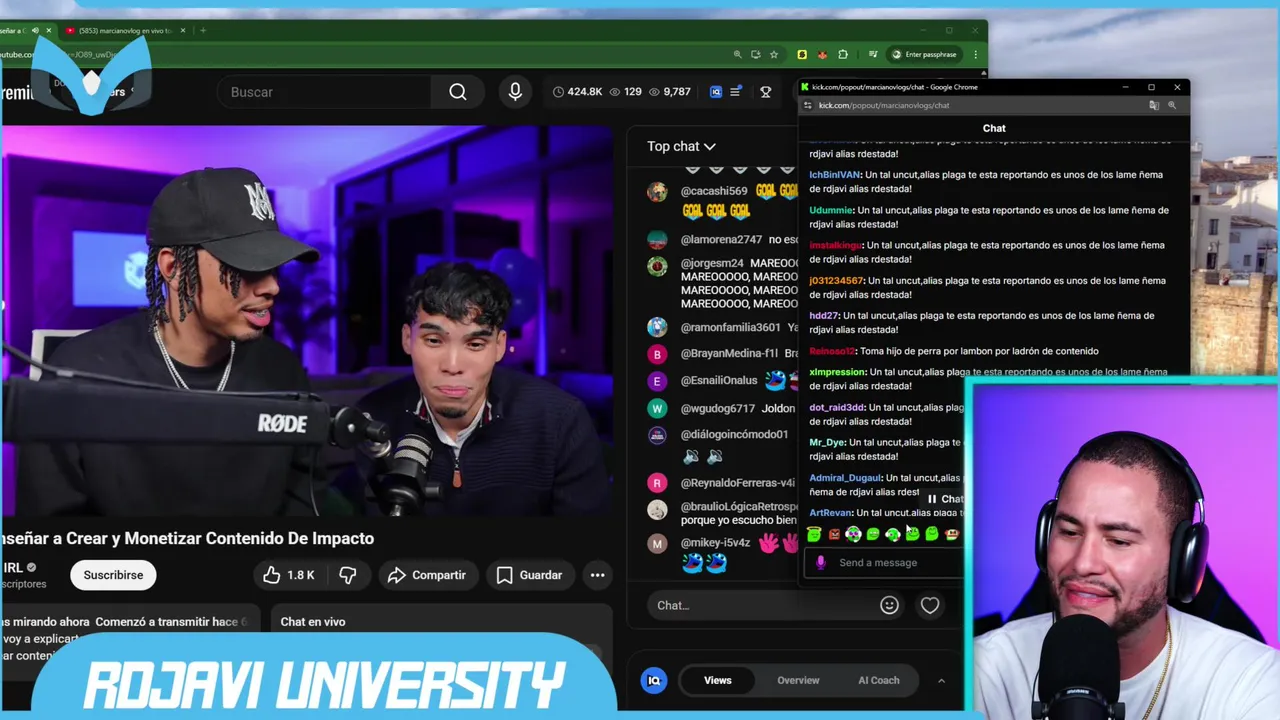Bookmark page with the star icon

(x=773, y=55)
